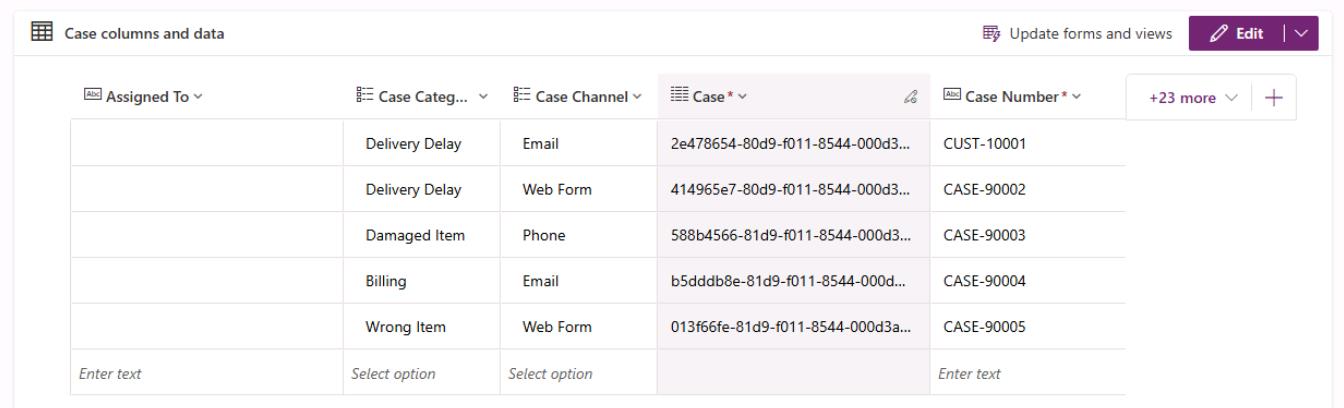Select the Web Form cell in the CASE-90005 row

coord(579,327)
